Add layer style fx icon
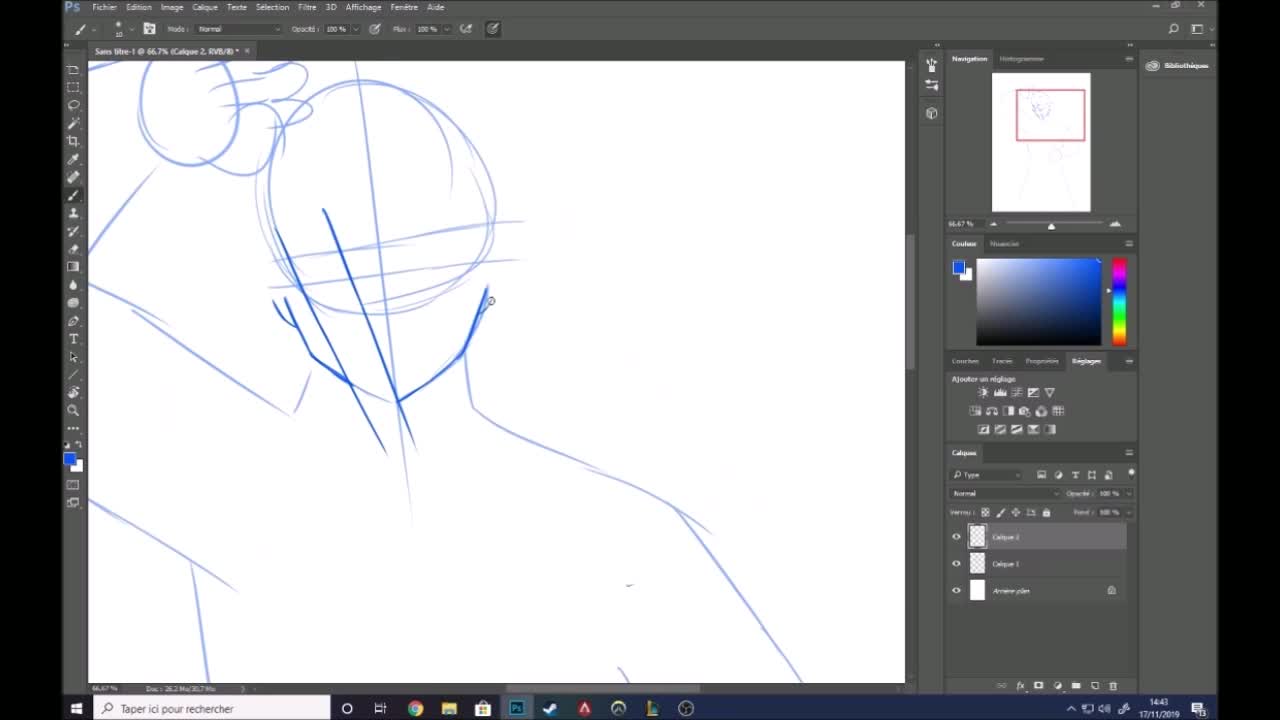The width and height of the screenshot is (1280, 720). point(1021,686)
